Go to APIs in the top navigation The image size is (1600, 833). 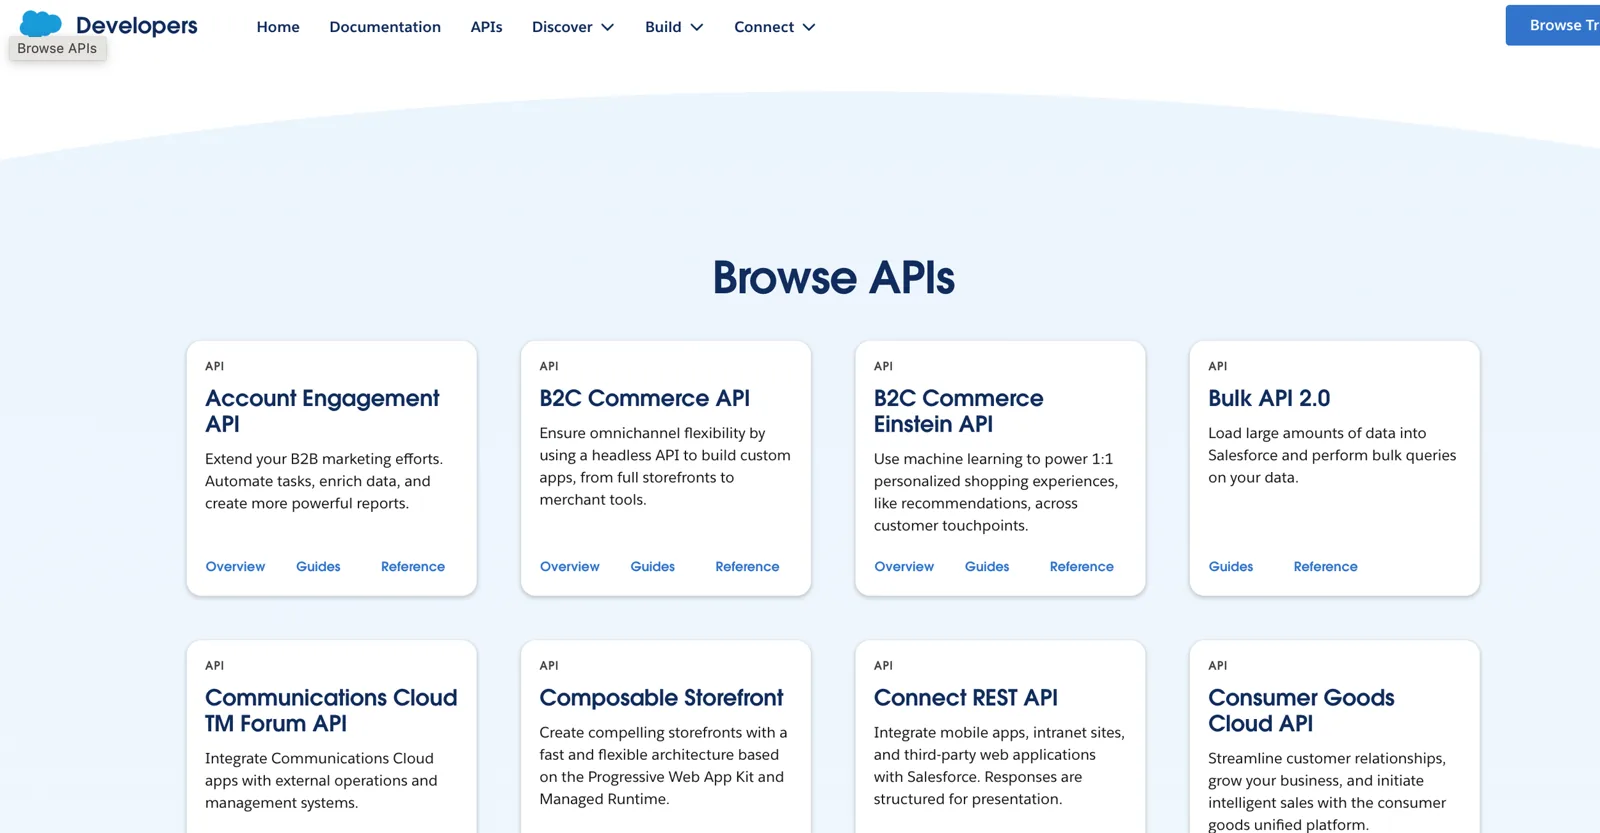coord(486,27)
